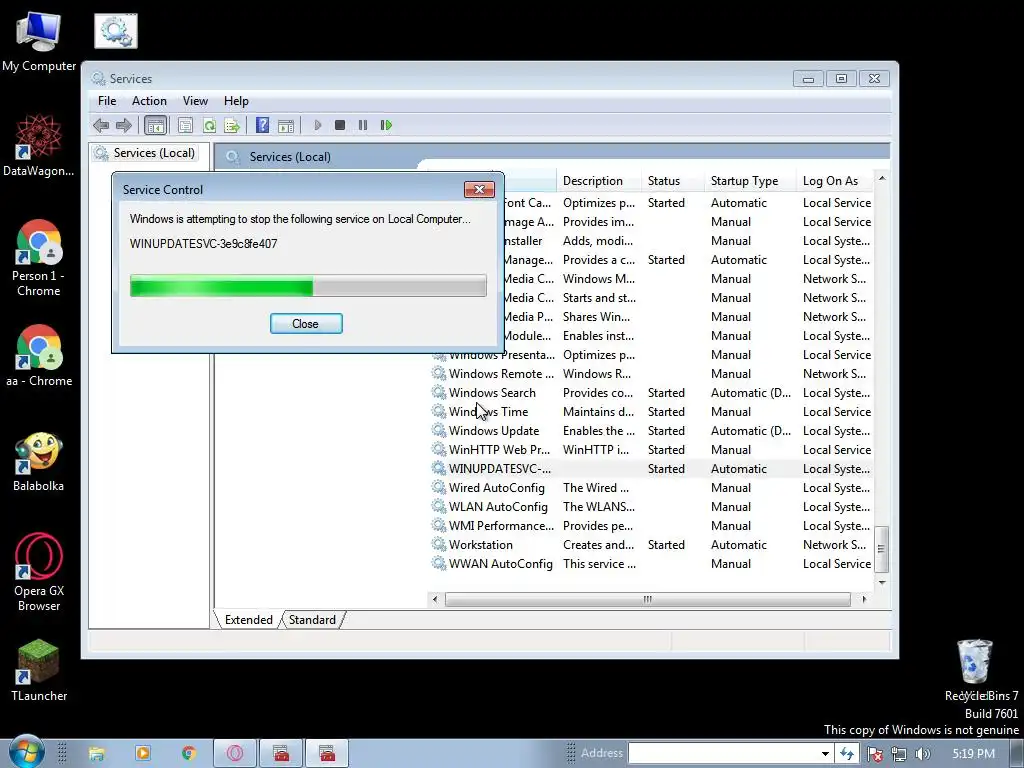Sort by the Description column header

(598, 181)
